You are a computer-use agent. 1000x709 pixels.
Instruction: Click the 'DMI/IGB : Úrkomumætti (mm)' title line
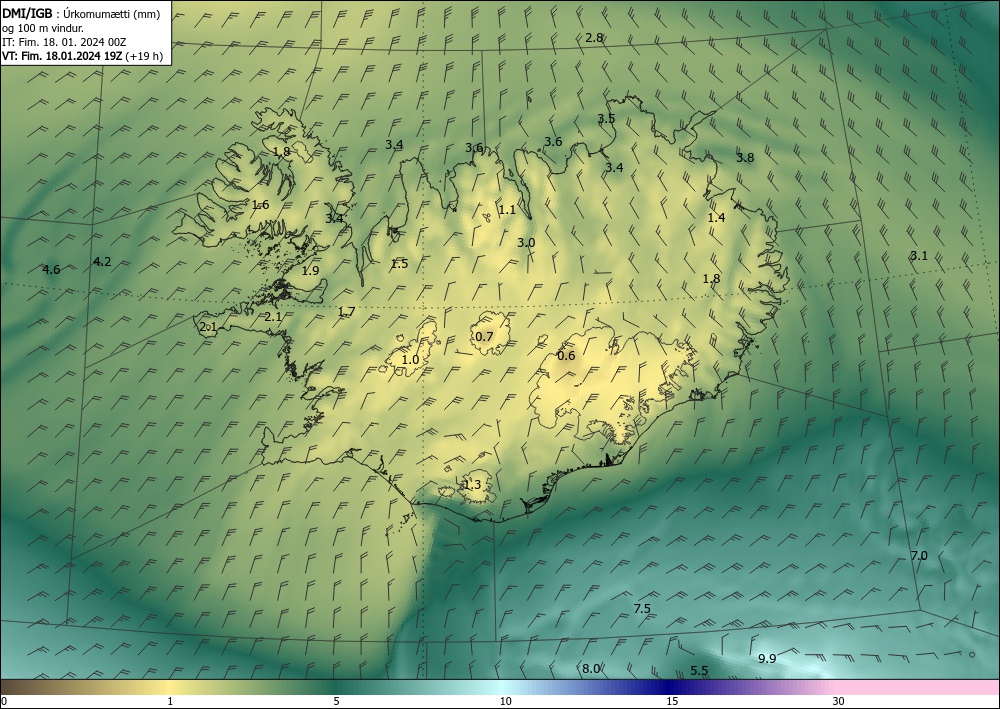coord(81,14)
